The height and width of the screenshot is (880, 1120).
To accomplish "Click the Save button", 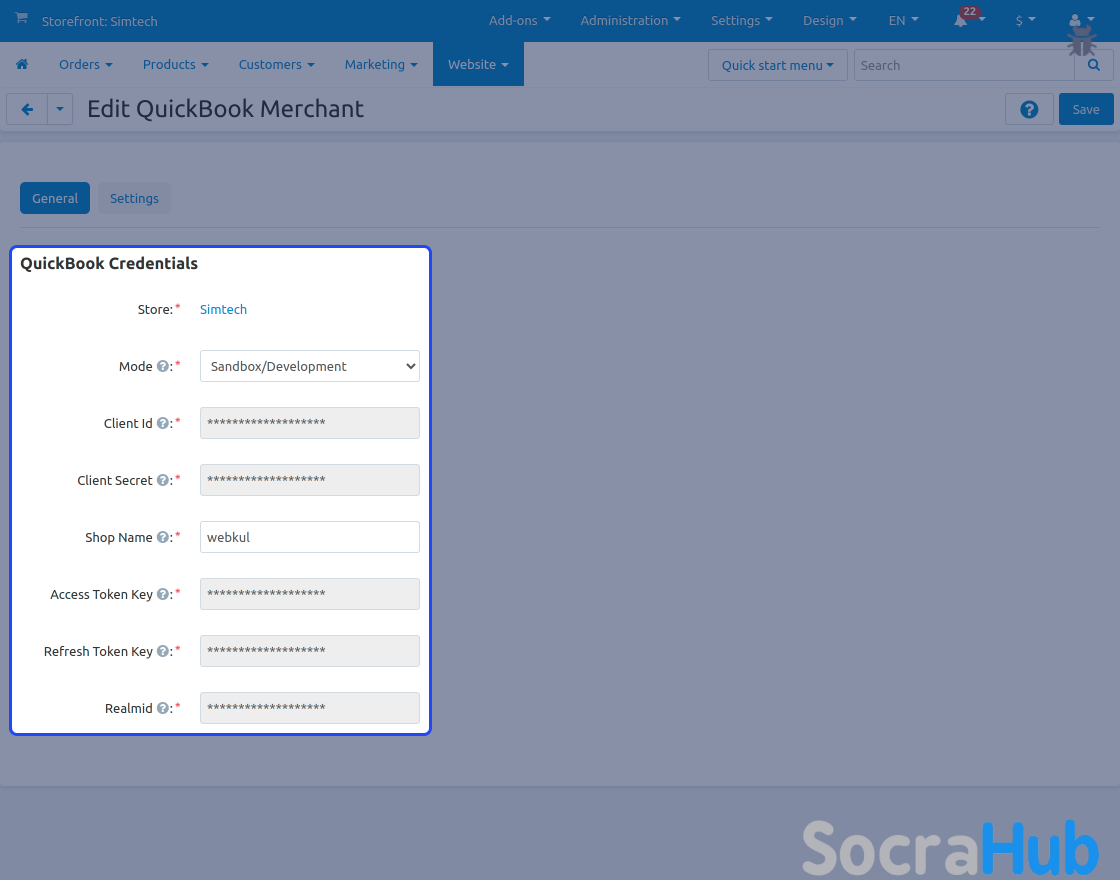I will point(1085,110).
